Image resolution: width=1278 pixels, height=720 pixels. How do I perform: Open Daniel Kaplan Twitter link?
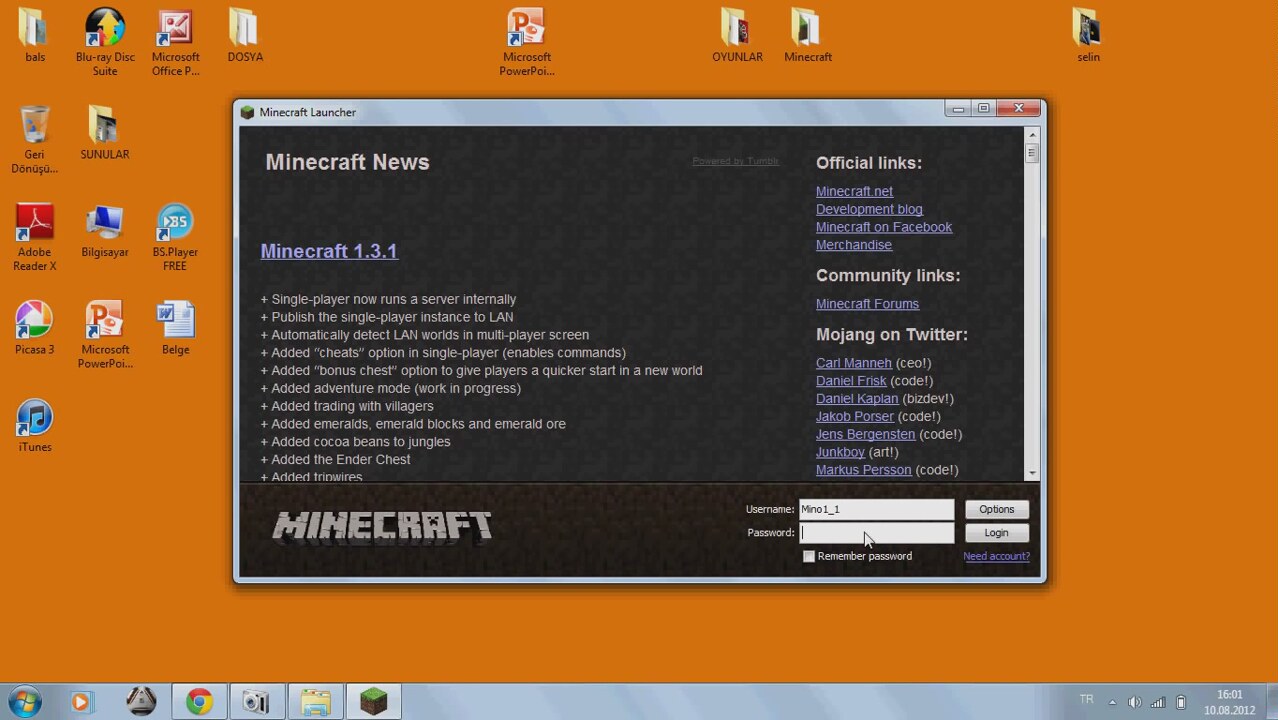[857, 399]
